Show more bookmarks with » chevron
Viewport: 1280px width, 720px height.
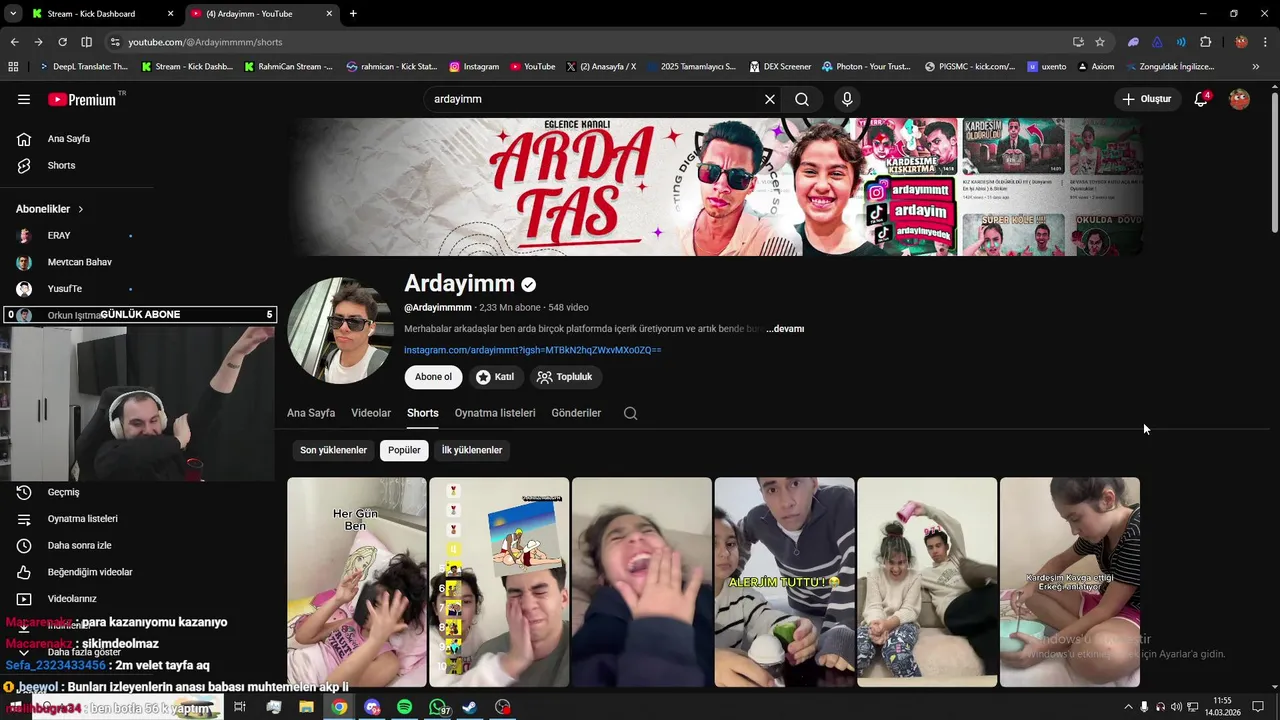pyautogui.click(x=1256, y=67)
